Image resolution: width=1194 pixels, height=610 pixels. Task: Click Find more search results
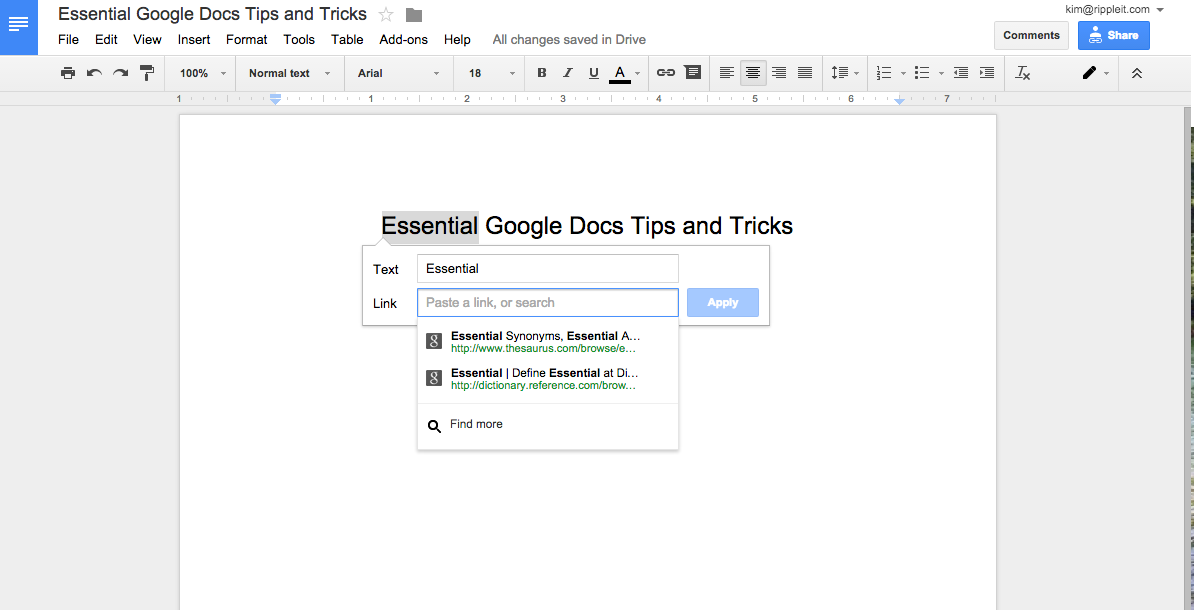[548, 425]
